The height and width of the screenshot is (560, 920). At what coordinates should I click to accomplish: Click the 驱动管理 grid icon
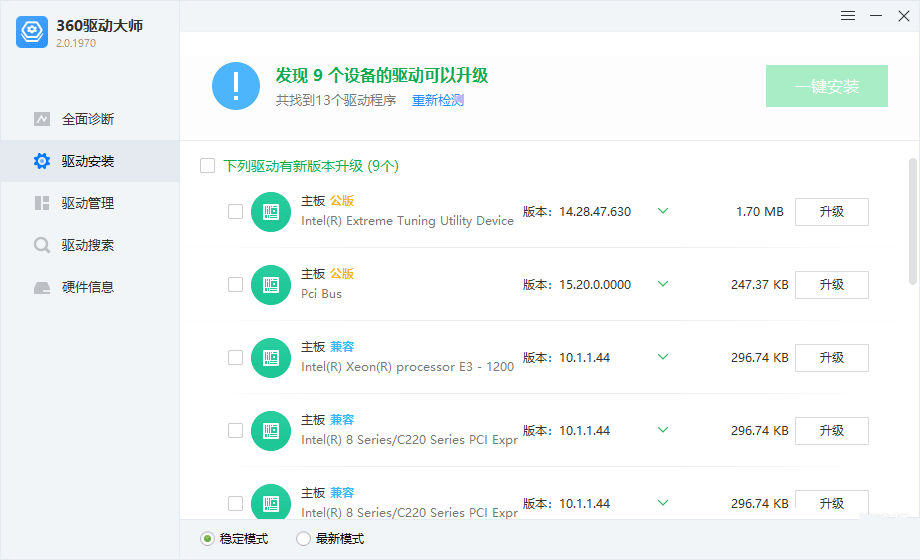[x=42, y=203]
